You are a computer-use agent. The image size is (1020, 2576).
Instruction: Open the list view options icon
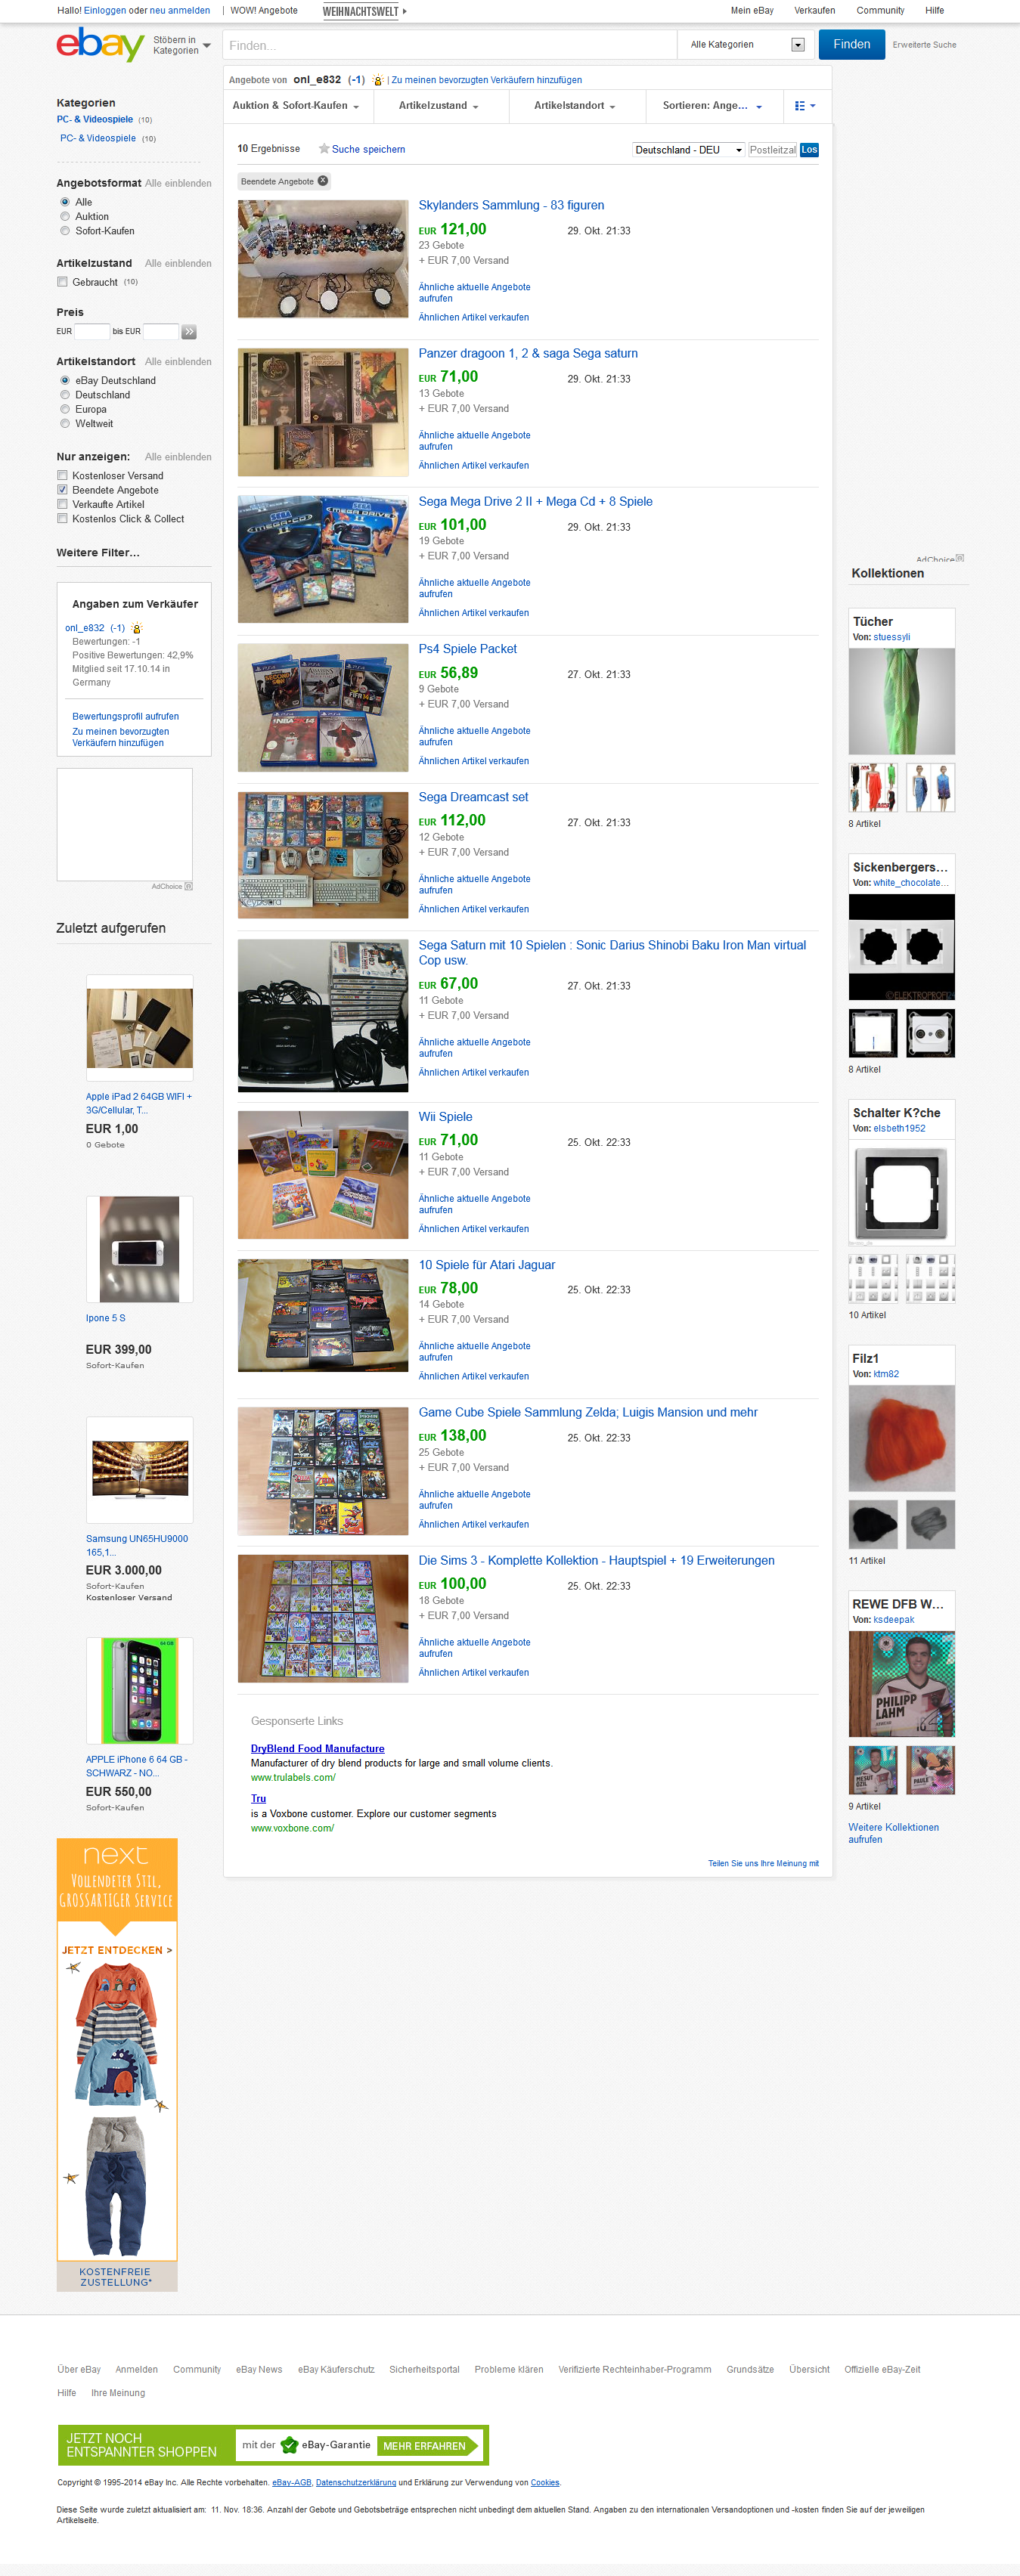pos(804,106)
